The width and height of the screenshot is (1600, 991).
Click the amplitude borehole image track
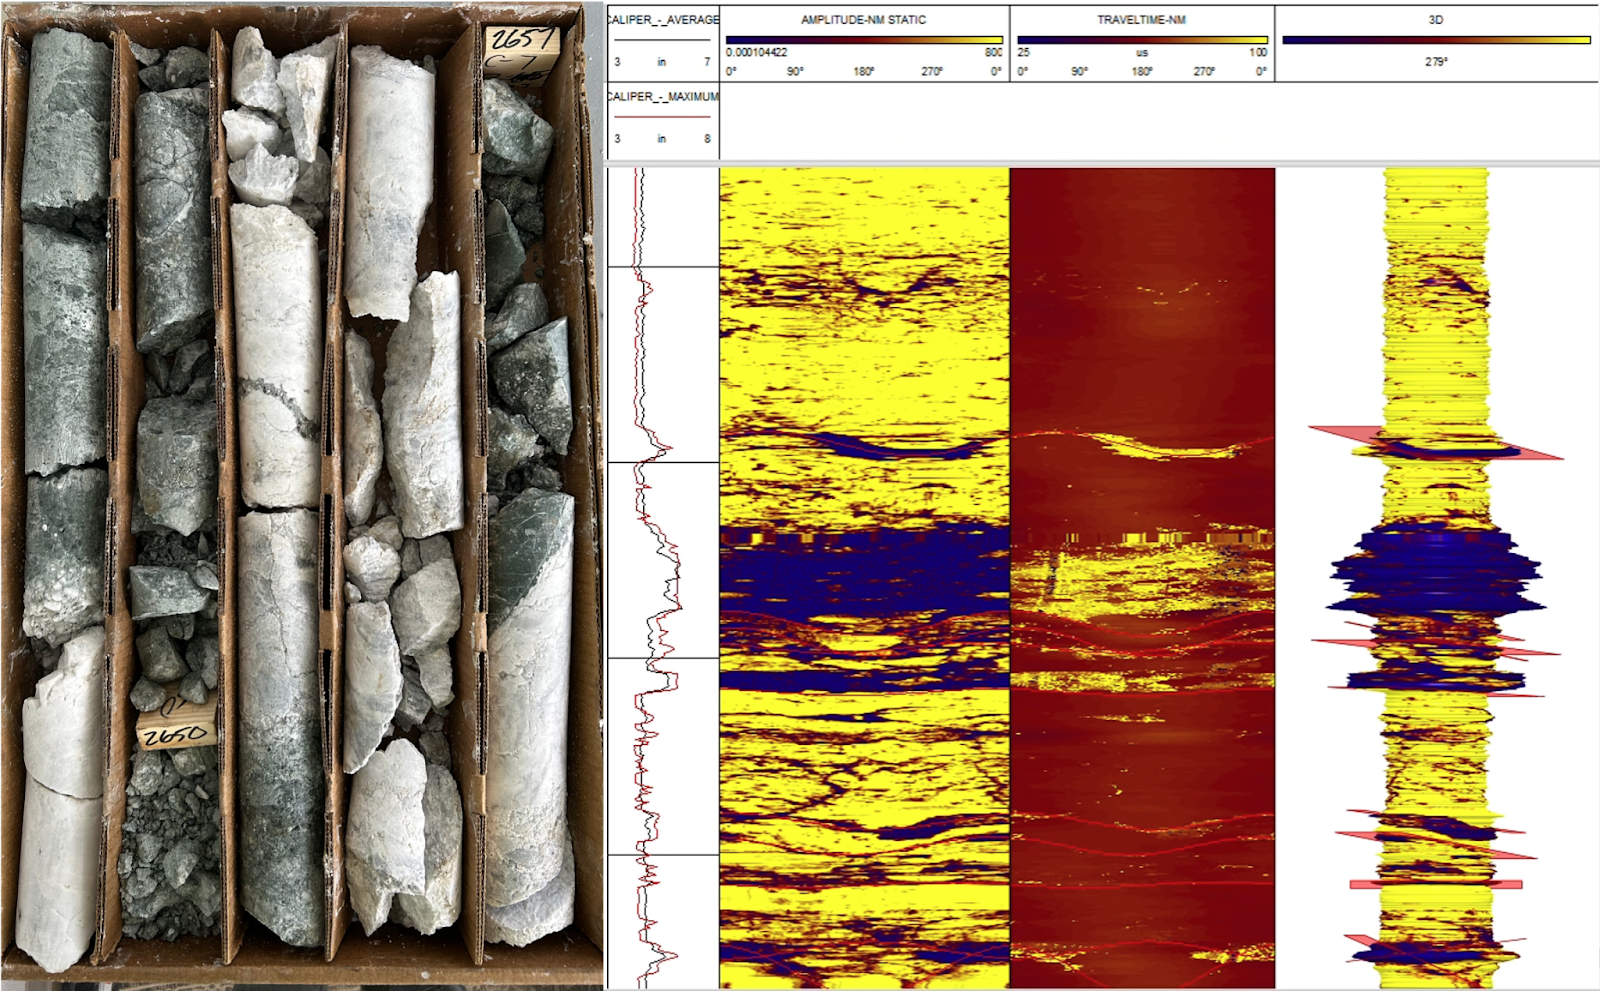pyautogui.click(x=864, y=578)
